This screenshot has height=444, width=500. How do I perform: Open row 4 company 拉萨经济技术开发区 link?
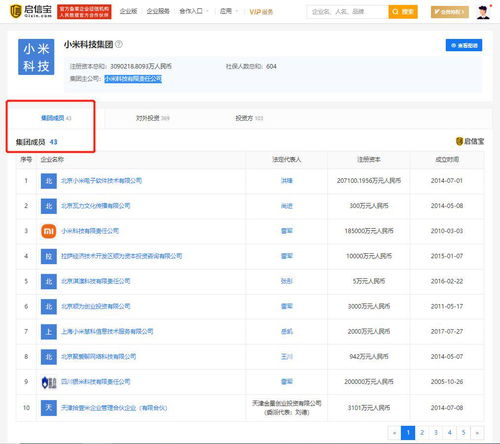pyautogui.click(x=122, y=256)
